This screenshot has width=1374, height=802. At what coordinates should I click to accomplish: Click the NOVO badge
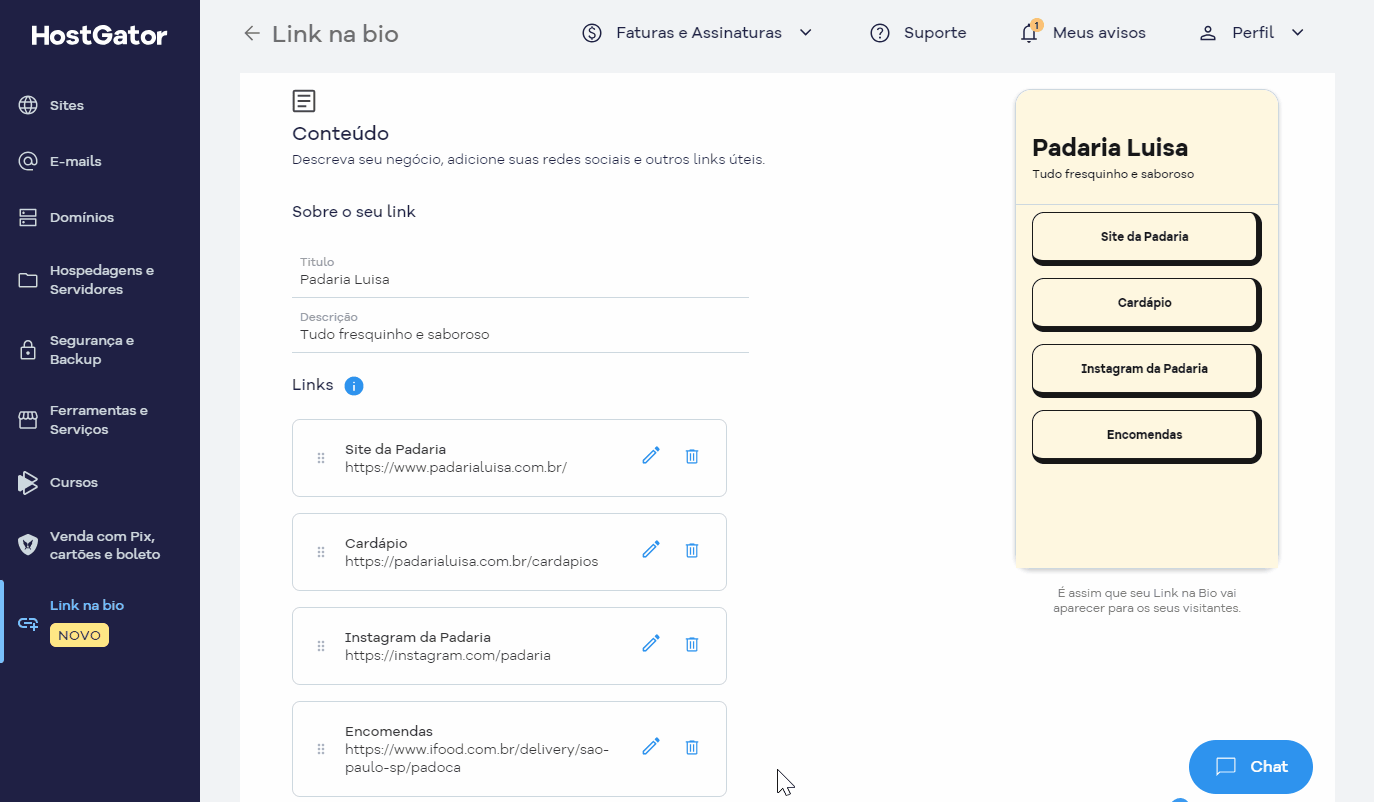click(x=79, y=635)
